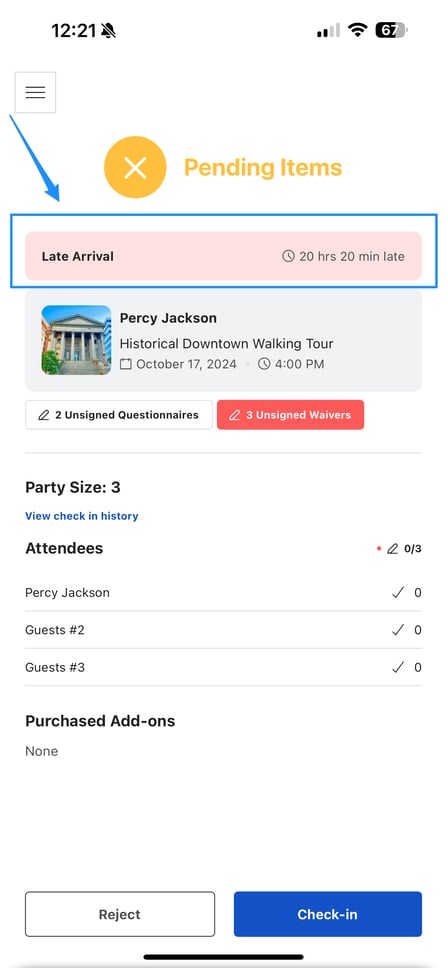Toggle check mark for Guests #3
Screen dimensions: 447x968
coord(398,667)
